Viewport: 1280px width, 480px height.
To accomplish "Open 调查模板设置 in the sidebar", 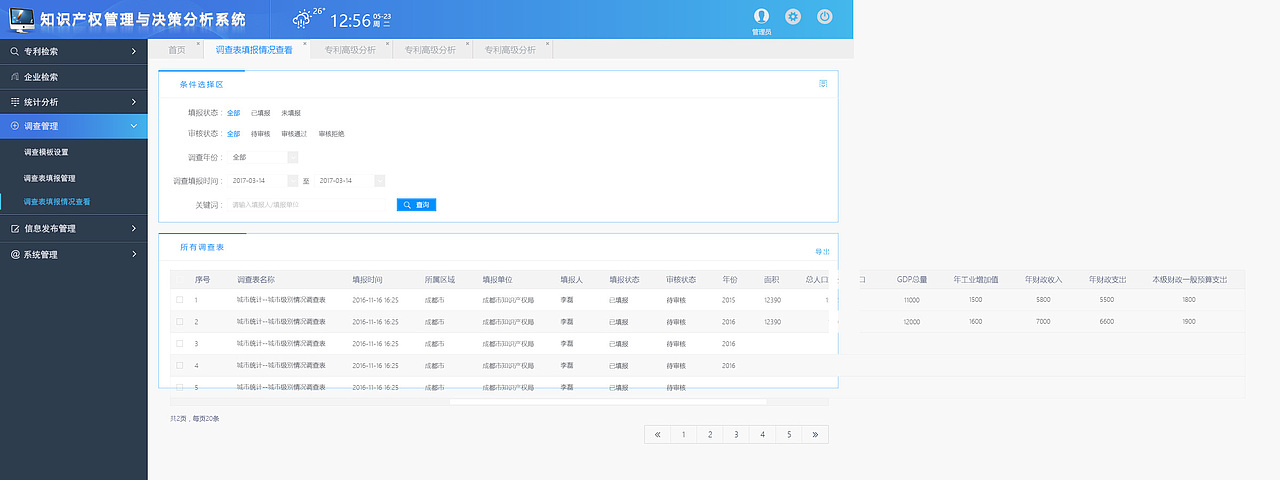I will coord(46,152).
